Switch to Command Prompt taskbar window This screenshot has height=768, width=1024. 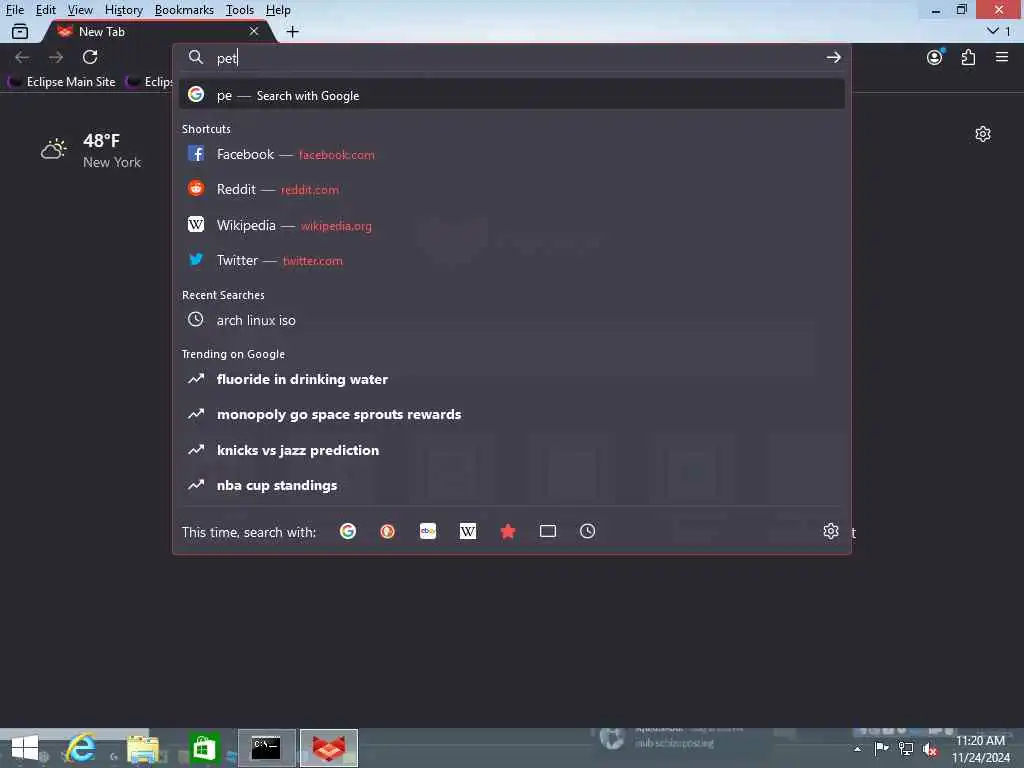point(266,748)
